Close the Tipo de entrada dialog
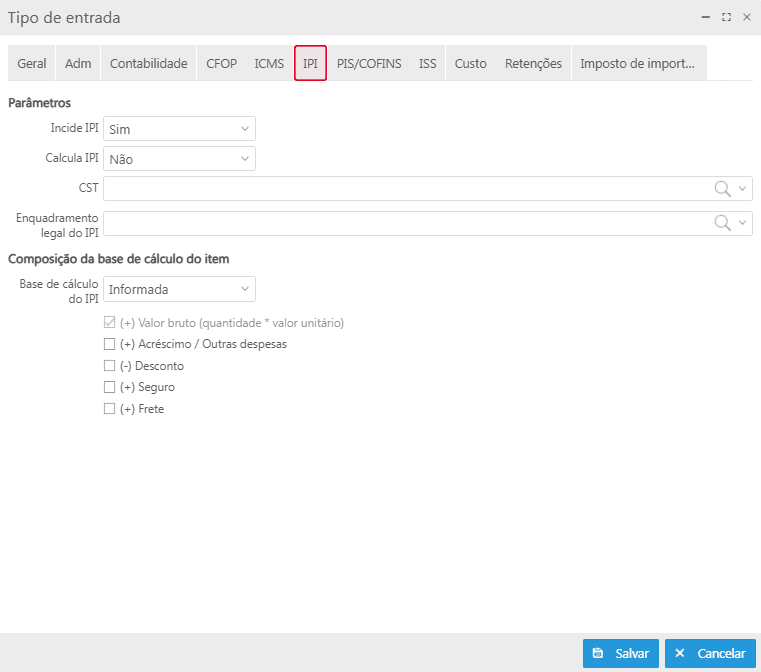The height and width of the screenshot is (672, 761). click(746, 17)
